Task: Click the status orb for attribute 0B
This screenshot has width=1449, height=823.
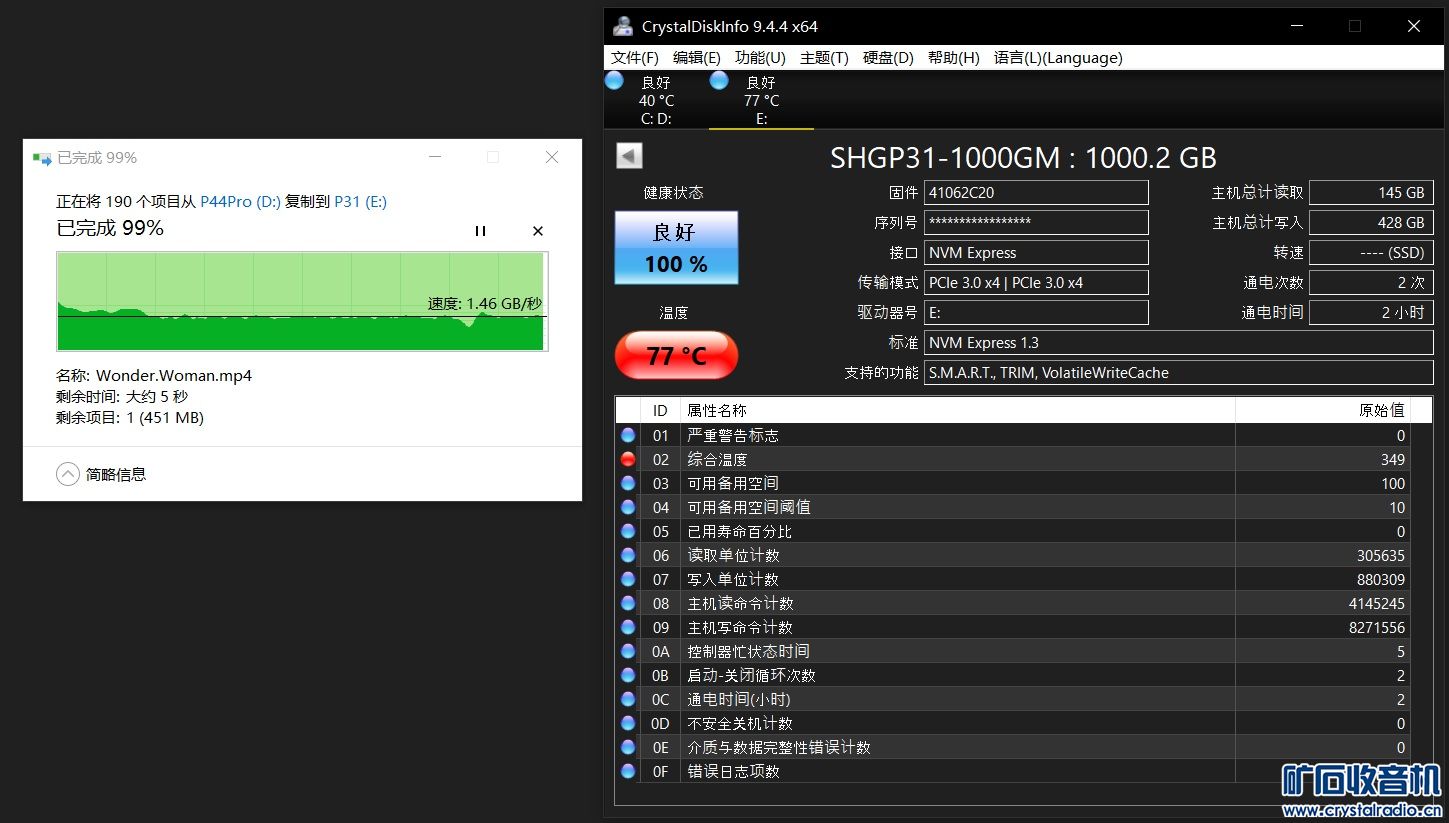Action: (628, 675)
